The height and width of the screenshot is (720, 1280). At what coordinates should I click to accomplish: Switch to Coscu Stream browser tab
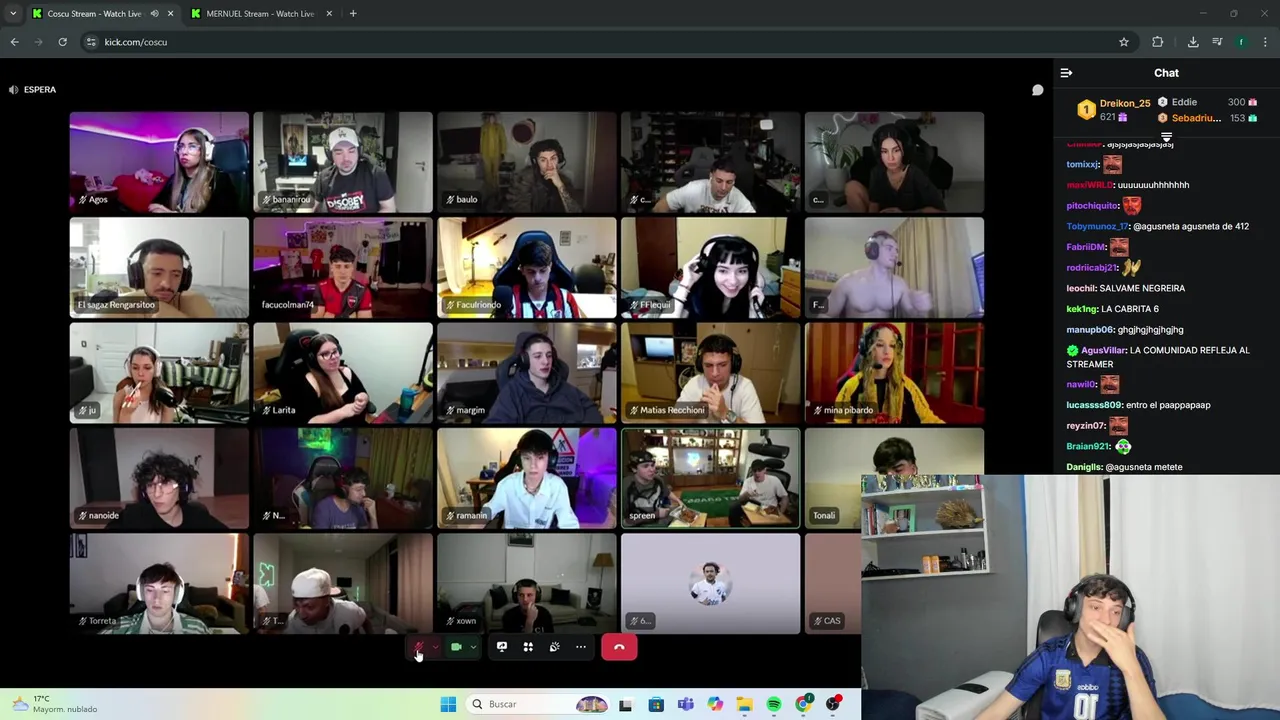(x=95, y=14)
